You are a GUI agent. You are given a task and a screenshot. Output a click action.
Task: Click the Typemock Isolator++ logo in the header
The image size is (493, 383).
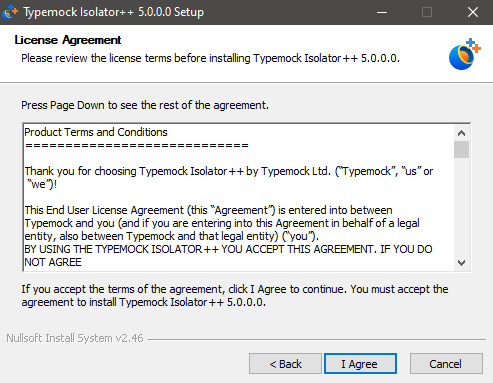click(x=465, y=54)
